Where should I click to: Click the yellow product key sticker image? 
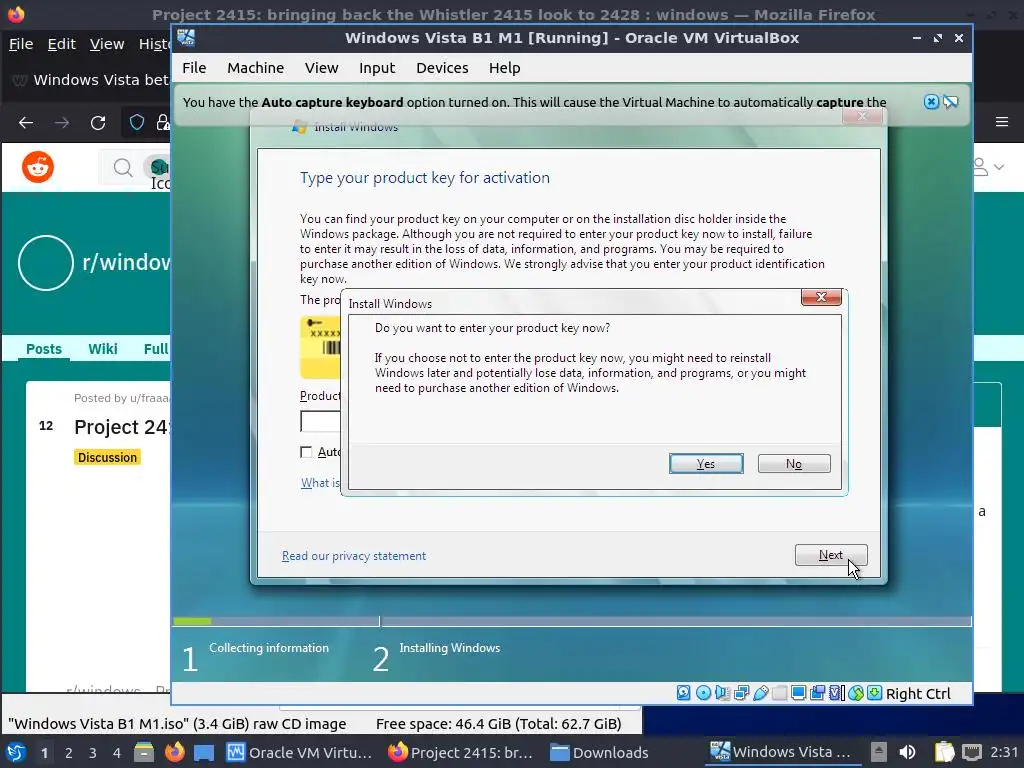[x=320, y=347]
